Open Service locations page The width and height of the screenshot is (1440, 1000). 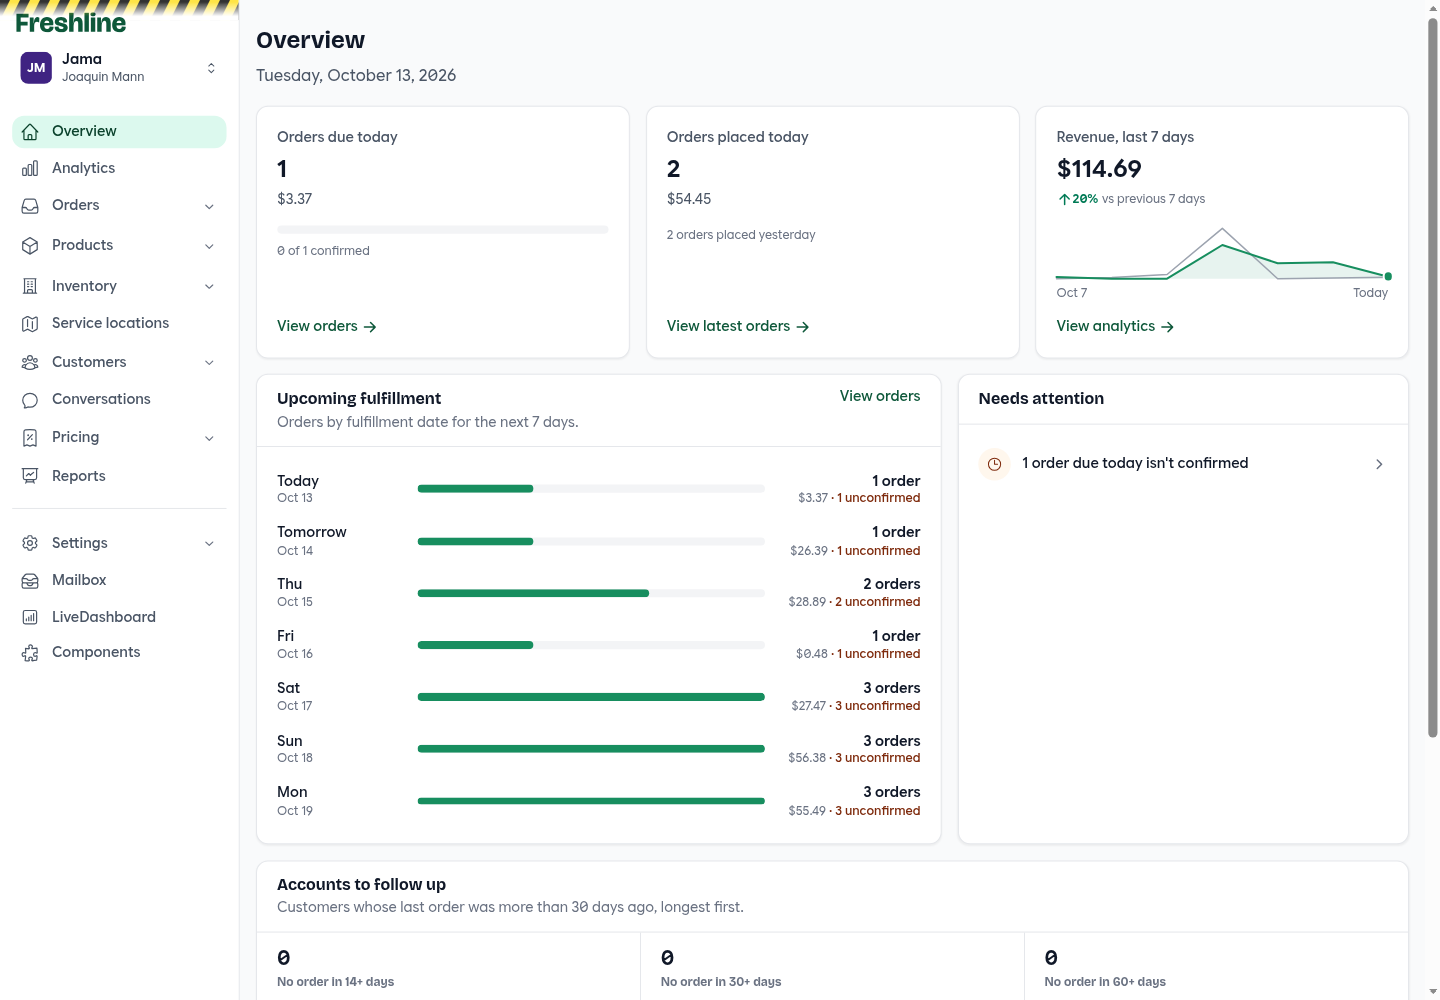click(x=119, y=323)
